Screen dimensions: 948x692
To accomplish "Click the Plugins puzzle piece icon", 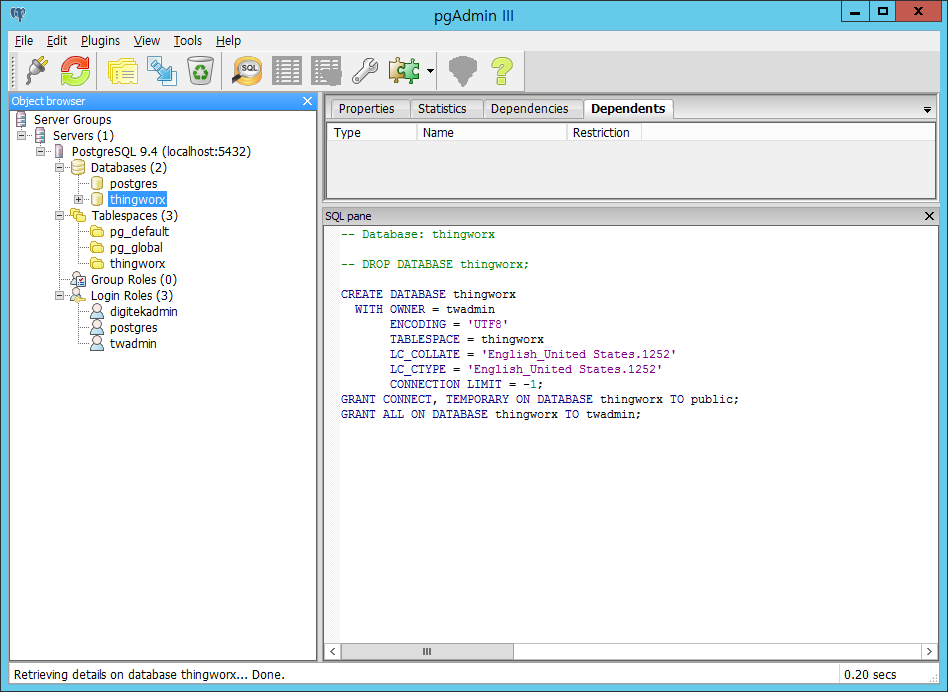I will pyautogui.click(x=404, y=71).
